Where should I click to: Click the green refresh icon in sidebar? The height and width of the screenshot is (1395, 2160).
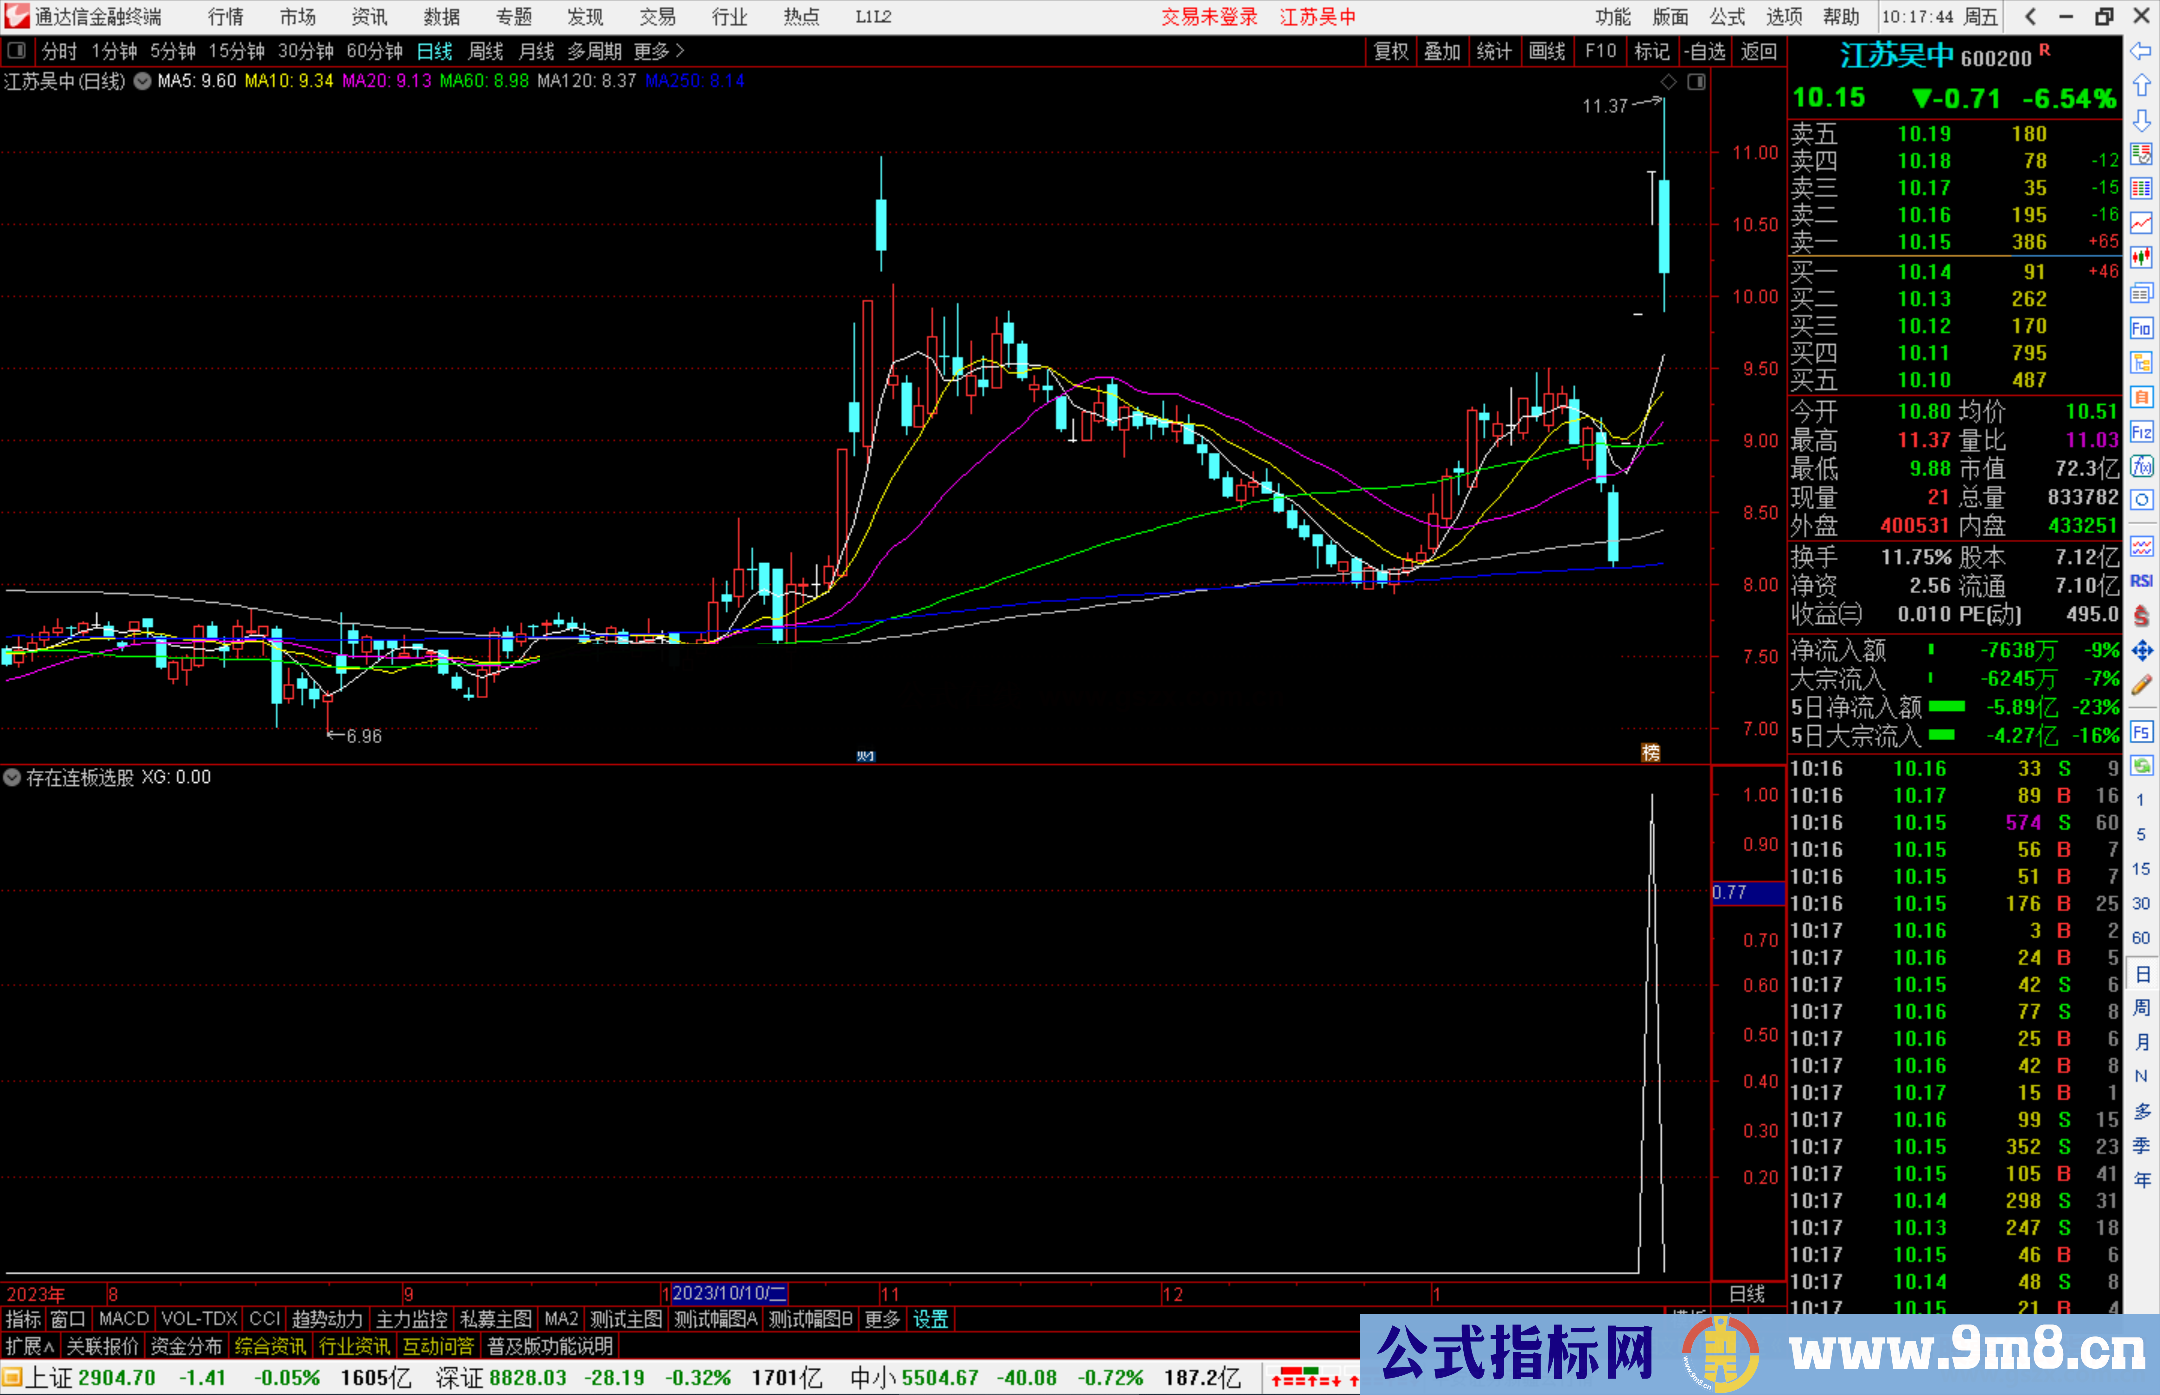(x=2141, y=766)
